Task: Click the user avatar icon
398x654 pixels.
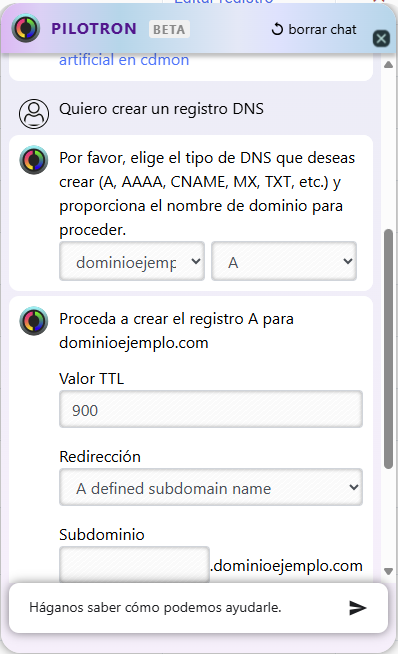Action: point(34,113)
